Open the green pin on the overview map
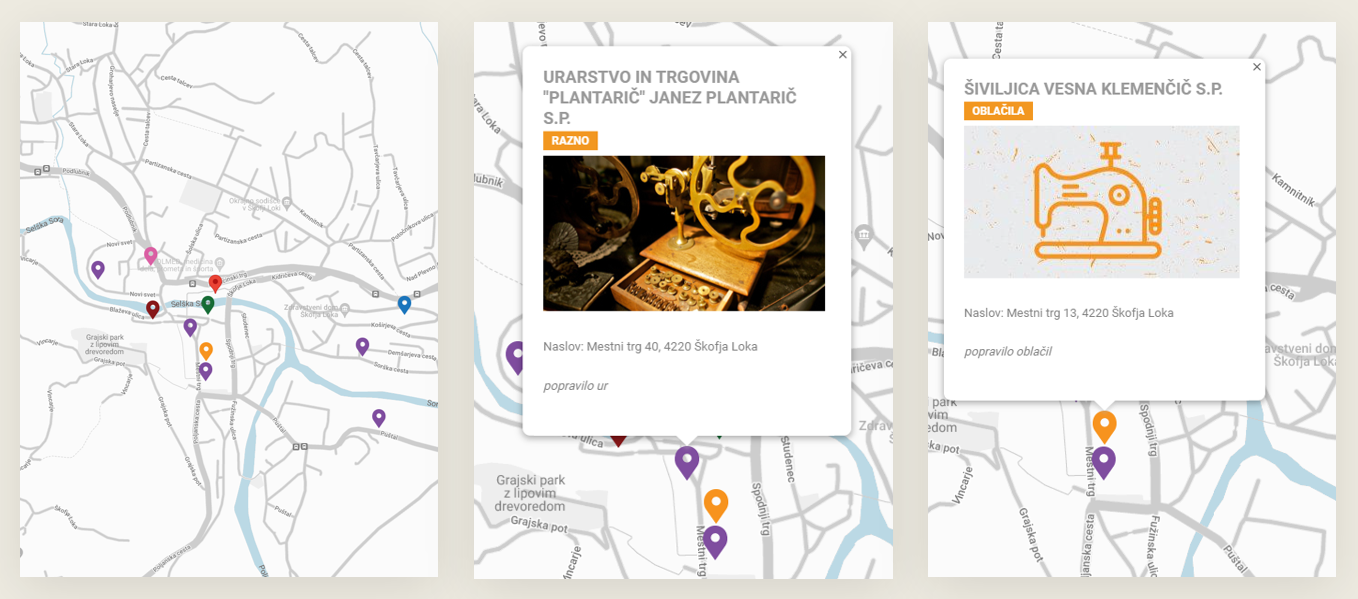Viewport: 1358px width, 599px height. pos(208,304)
